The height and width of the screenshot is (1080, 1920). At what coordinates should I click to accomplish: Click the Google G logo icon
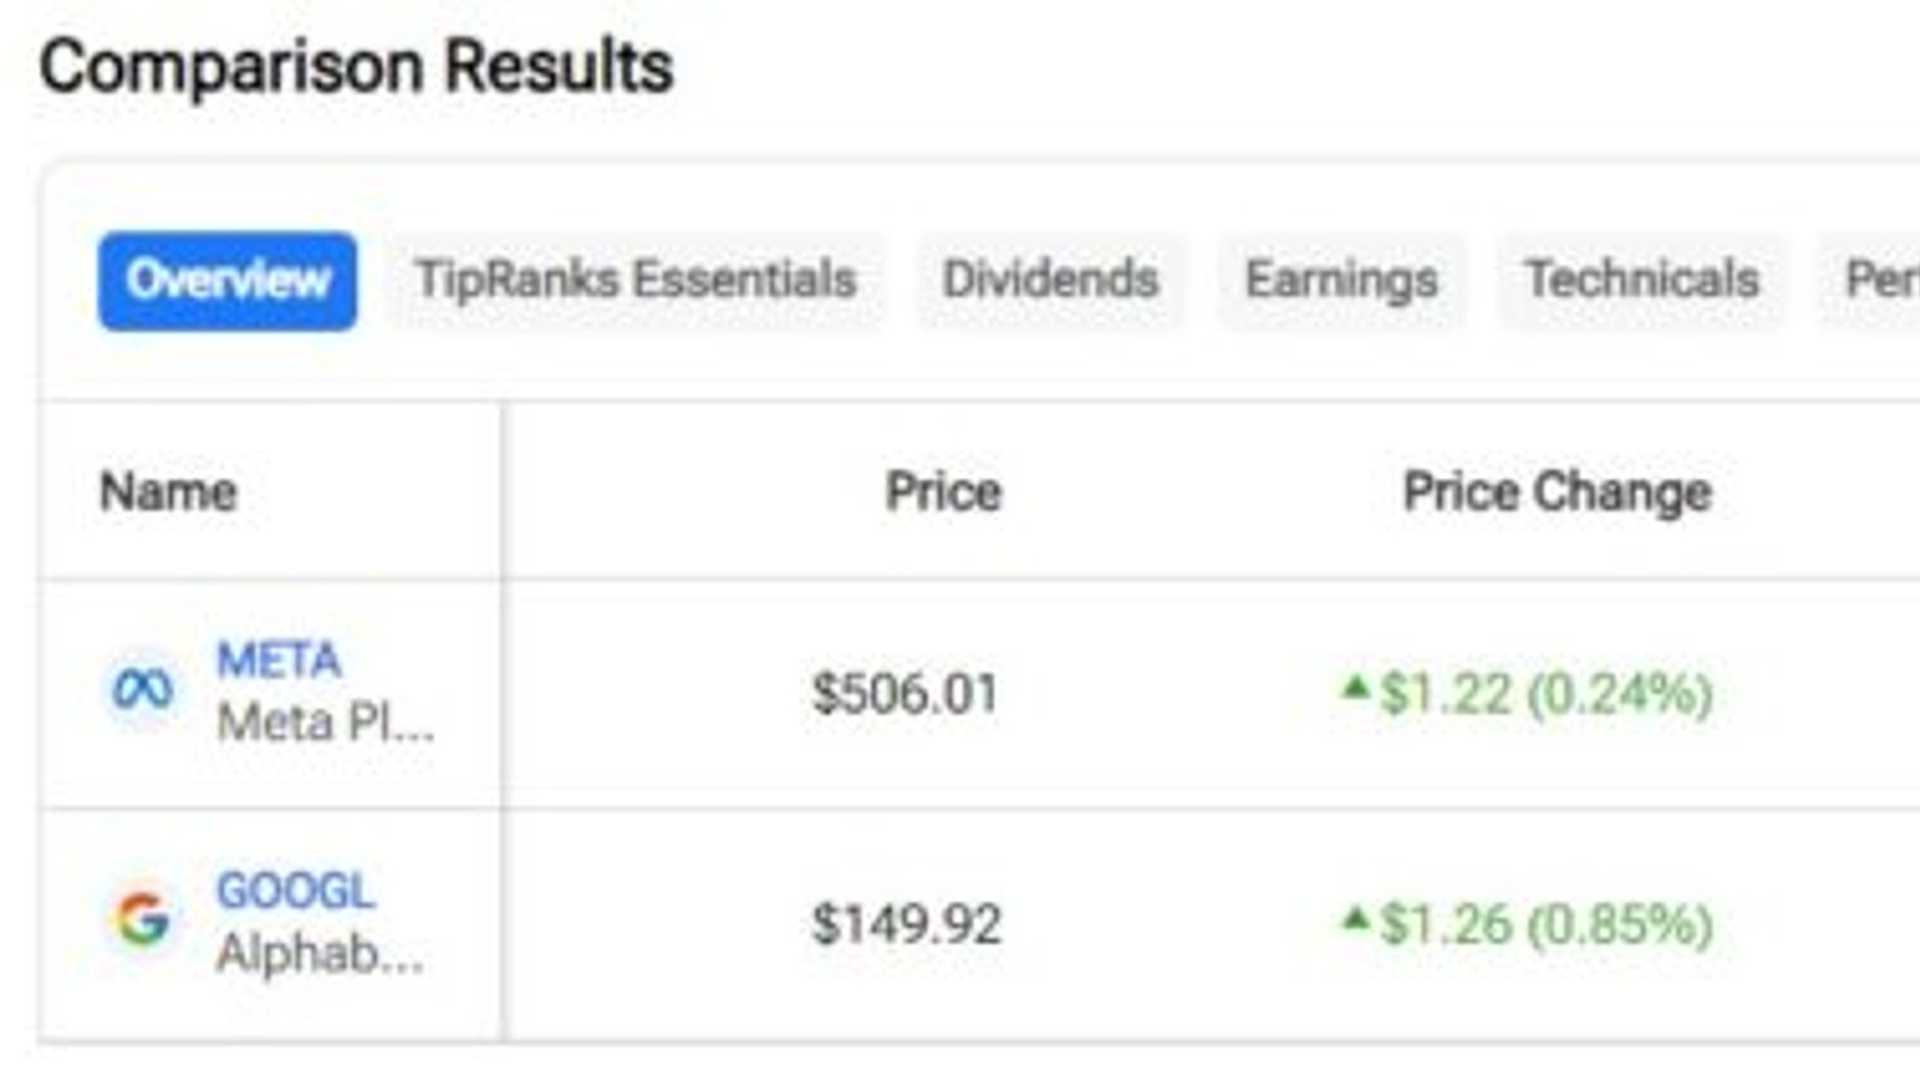[x=143, y=918]
